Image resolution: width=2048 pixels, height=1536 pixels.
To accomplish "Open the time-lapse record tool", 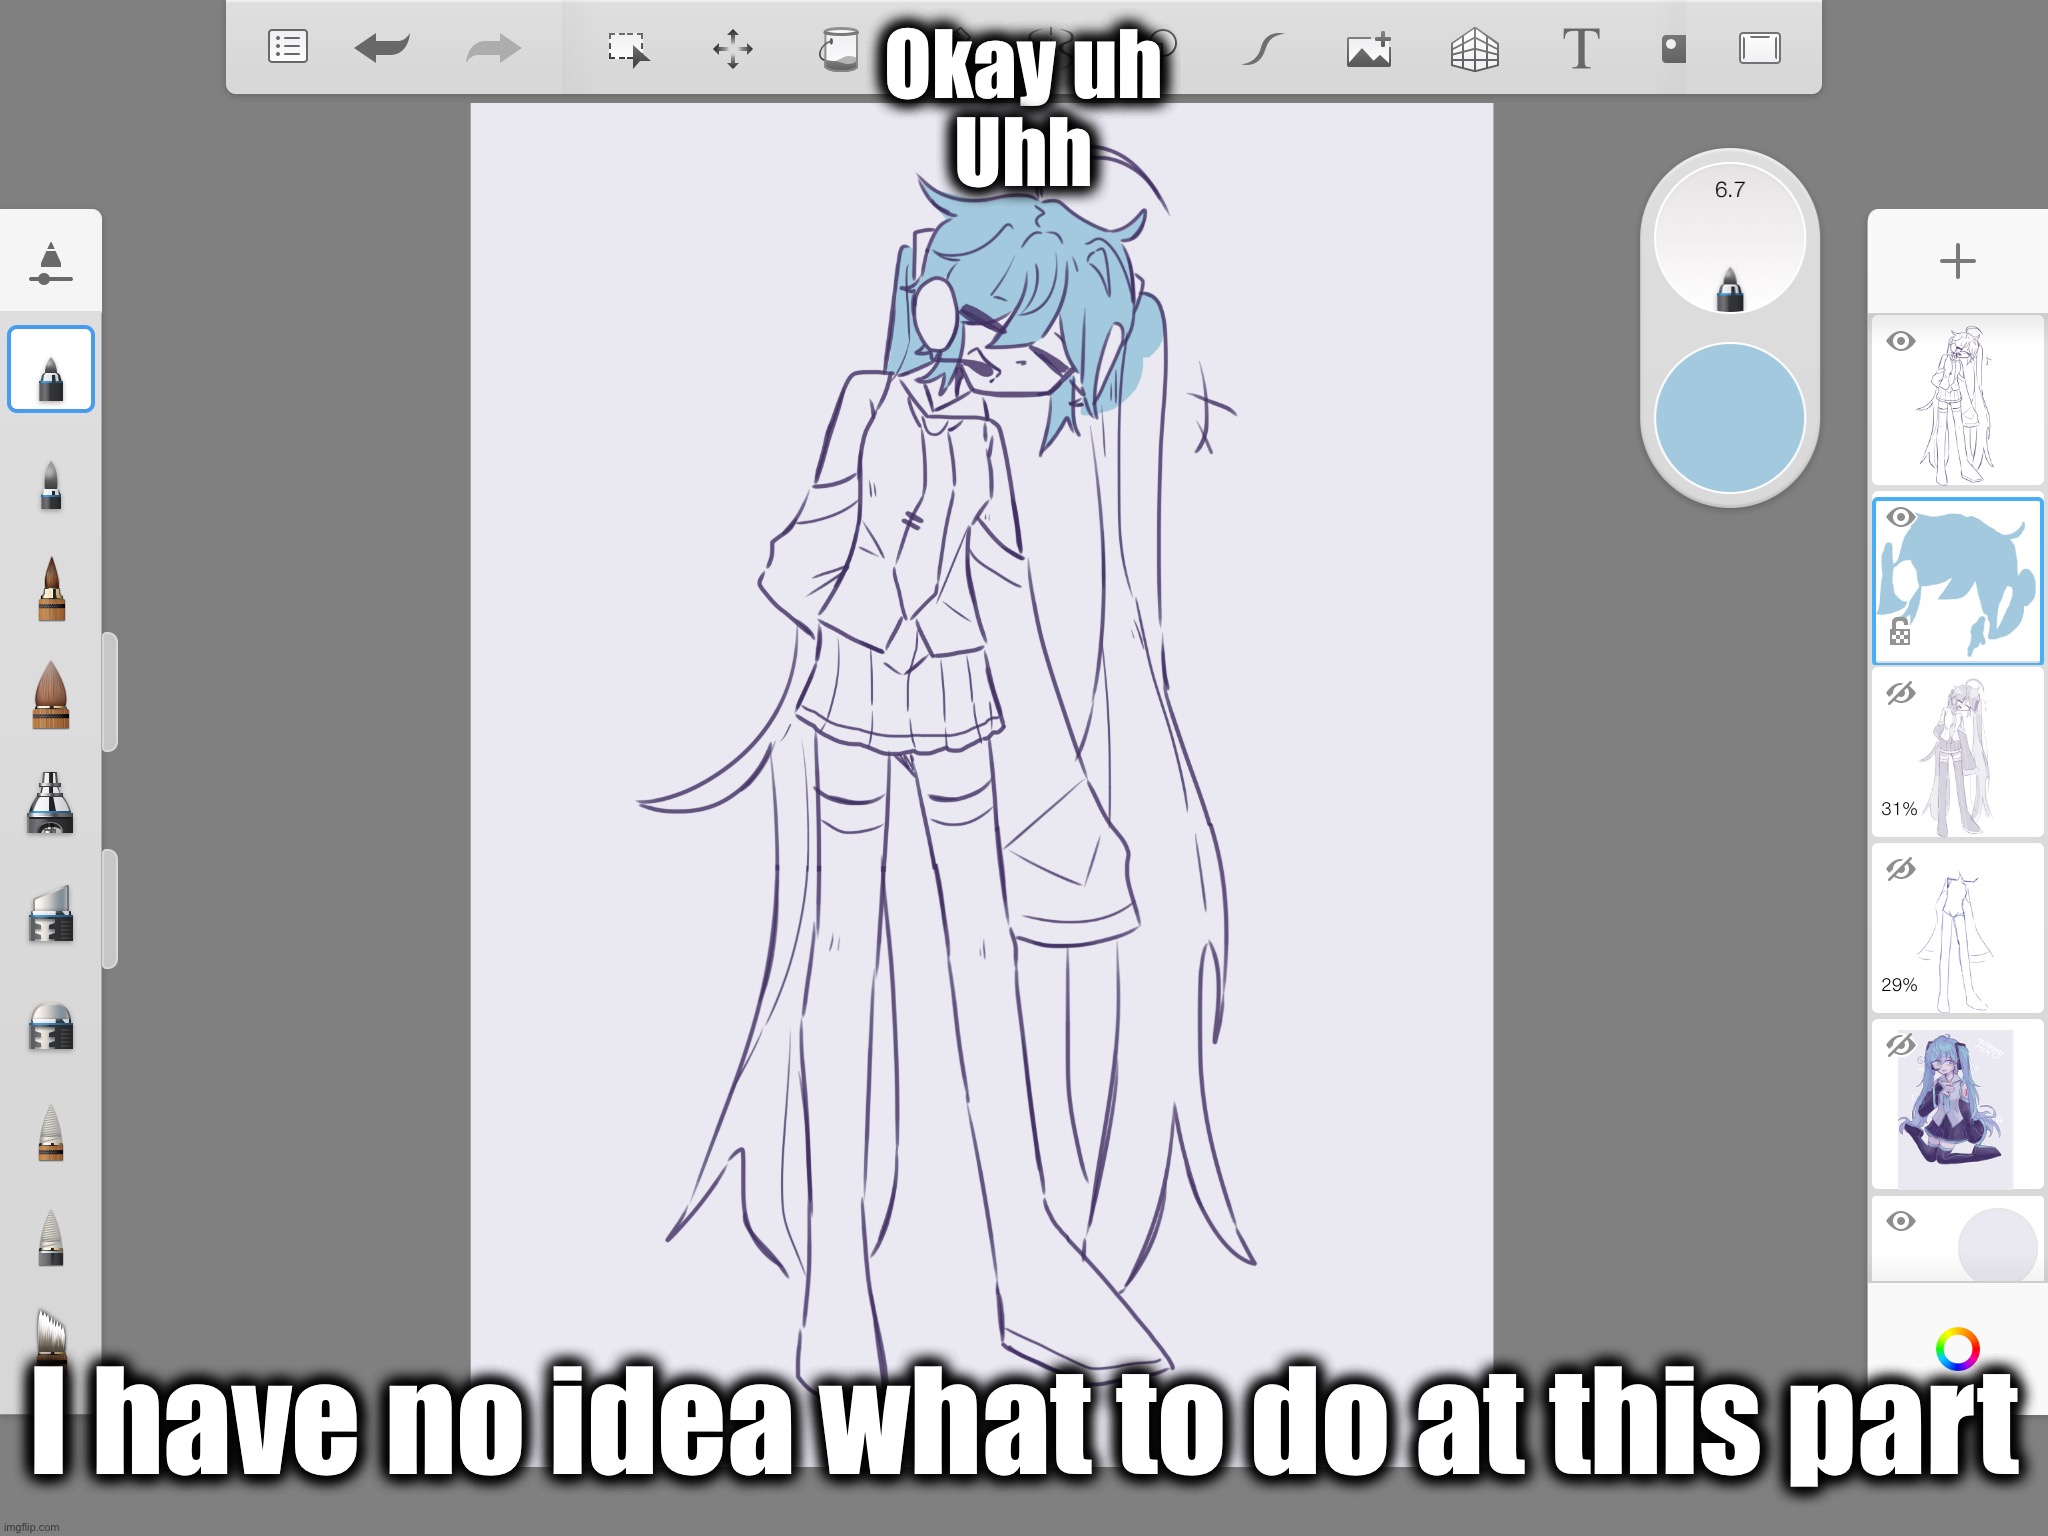I will (x=1673, y=48).
